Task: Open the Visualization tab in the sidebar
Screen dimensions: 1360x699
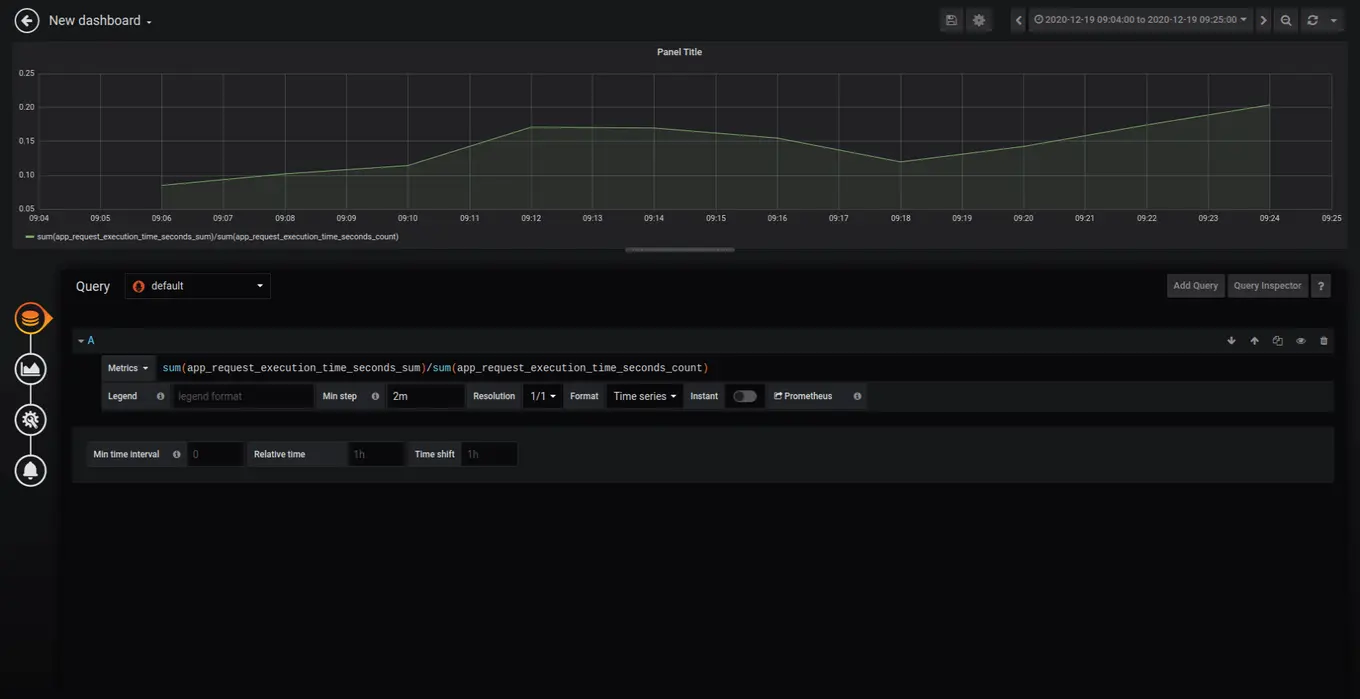Action: 31,369
